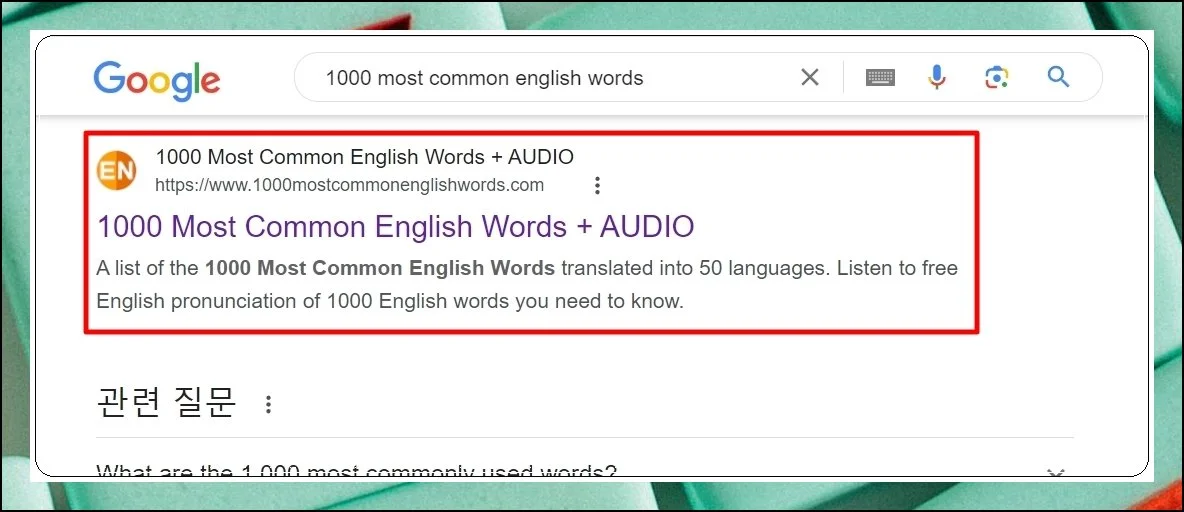Image resolution: width=1184 pixels, height=512 pixels.
Task: Click snippet line starting "English pronunciation of 1000"
Action: pyautogui.click(x=390, y=301)
